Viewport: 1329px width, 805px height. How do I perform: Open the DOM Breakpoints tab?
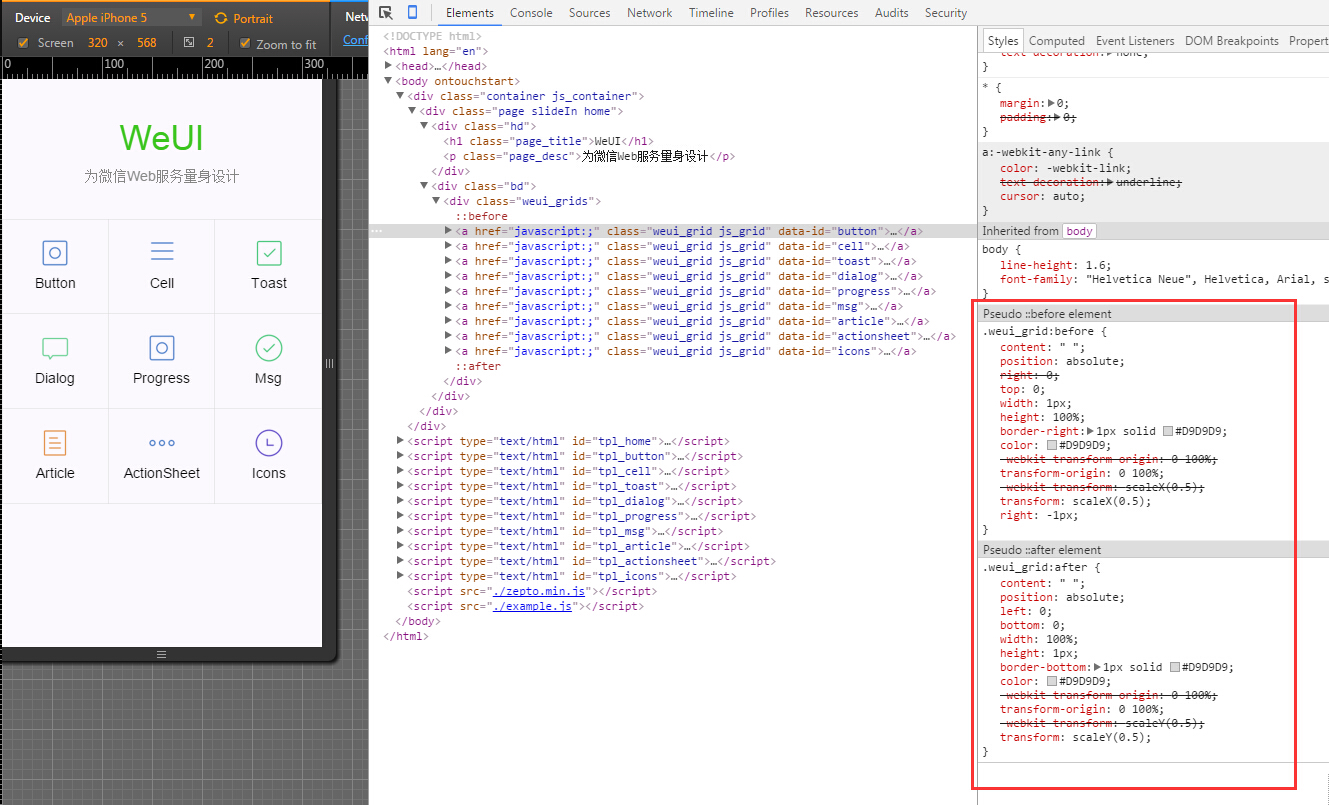click(1232, 41)
